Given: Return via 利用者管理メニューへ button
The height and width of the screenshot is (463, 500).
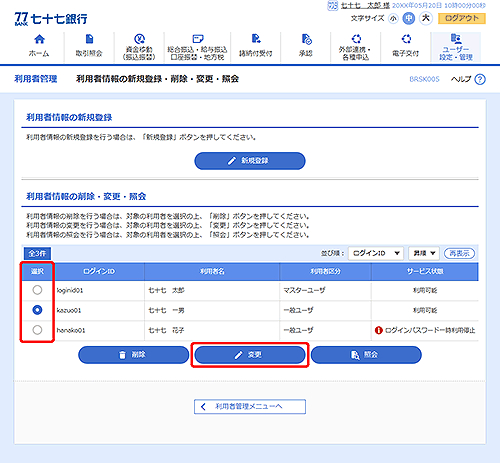Looking at the screenshot, I should tap(250, 407).
